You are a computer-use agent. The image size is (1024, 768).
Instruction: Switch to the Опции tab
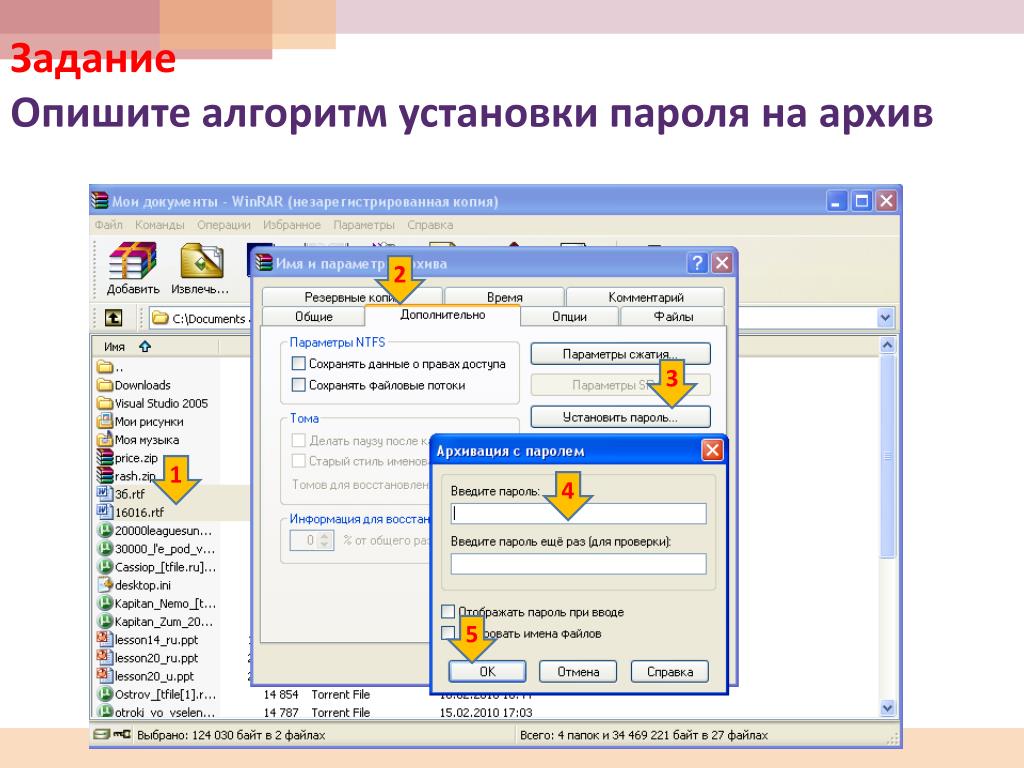pos(569,316)
